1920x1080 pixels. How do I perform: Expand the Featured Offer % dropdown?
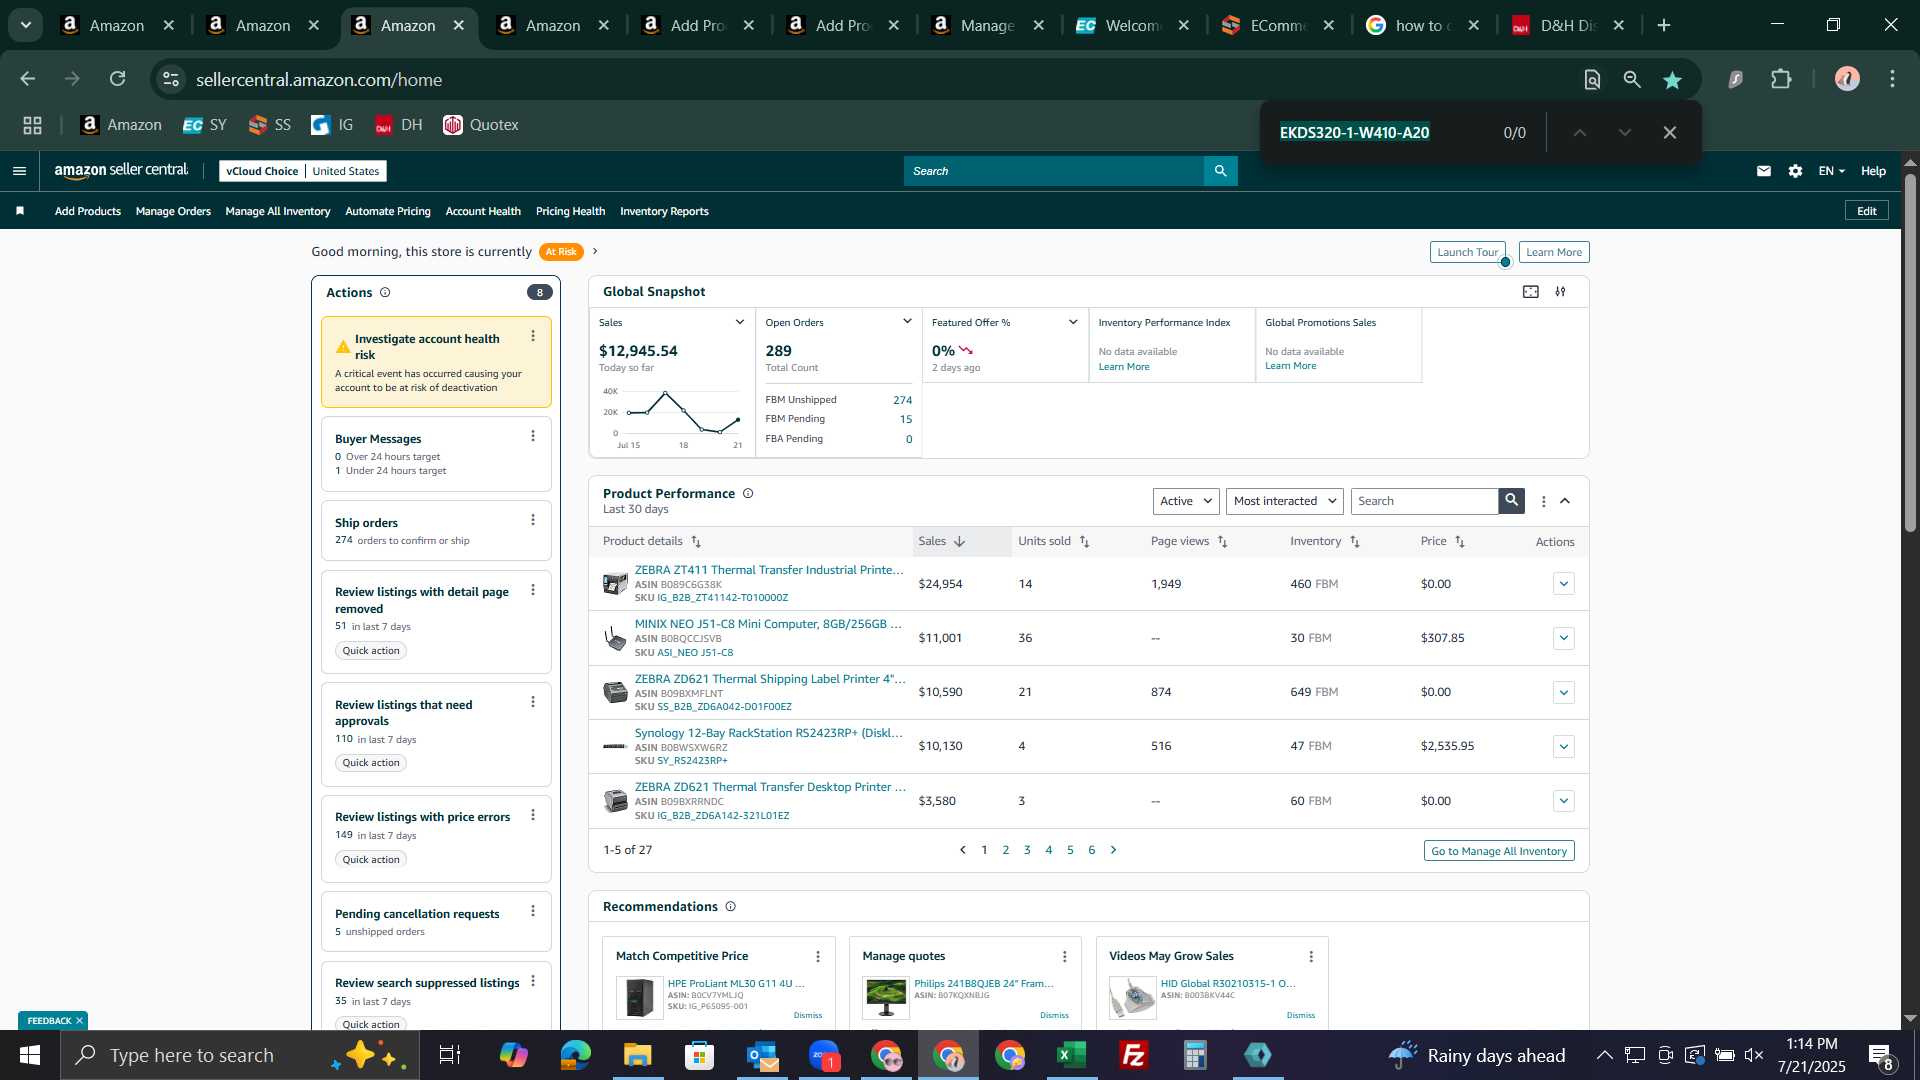(1073, 322)
